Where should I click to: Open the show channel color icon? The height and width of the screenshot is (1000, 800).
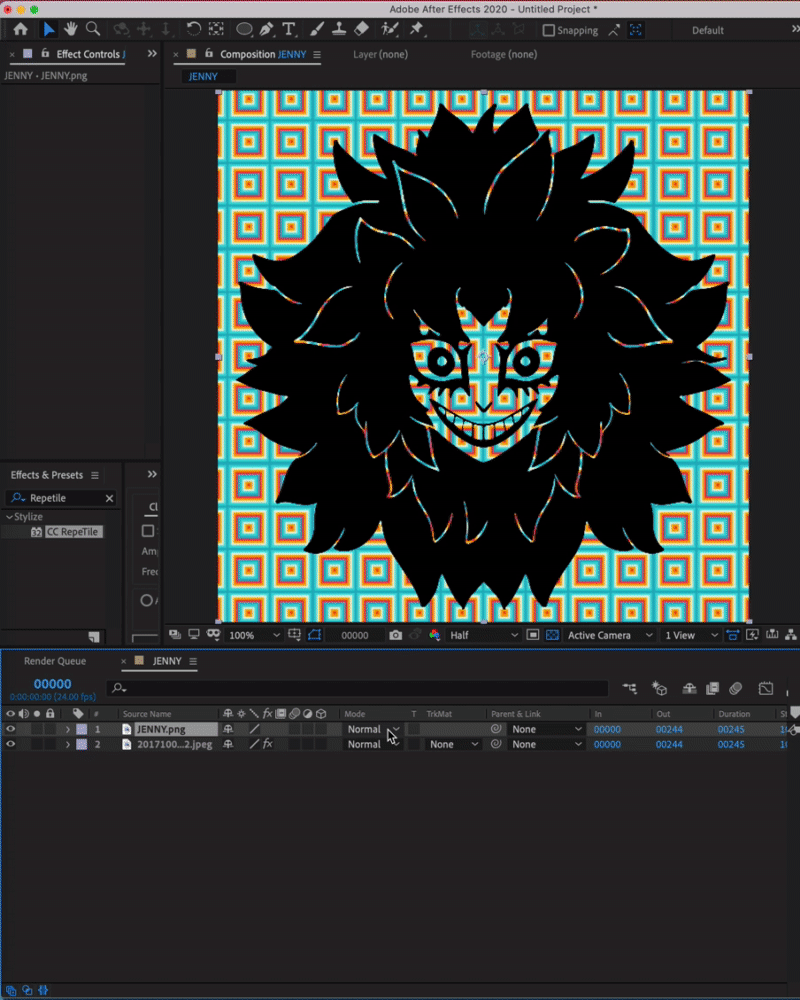point(434,635)
